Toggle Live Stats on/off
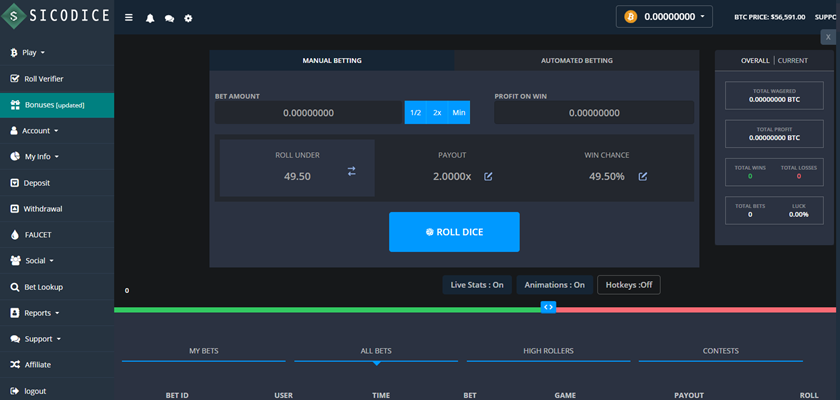 tap(477, 285)
